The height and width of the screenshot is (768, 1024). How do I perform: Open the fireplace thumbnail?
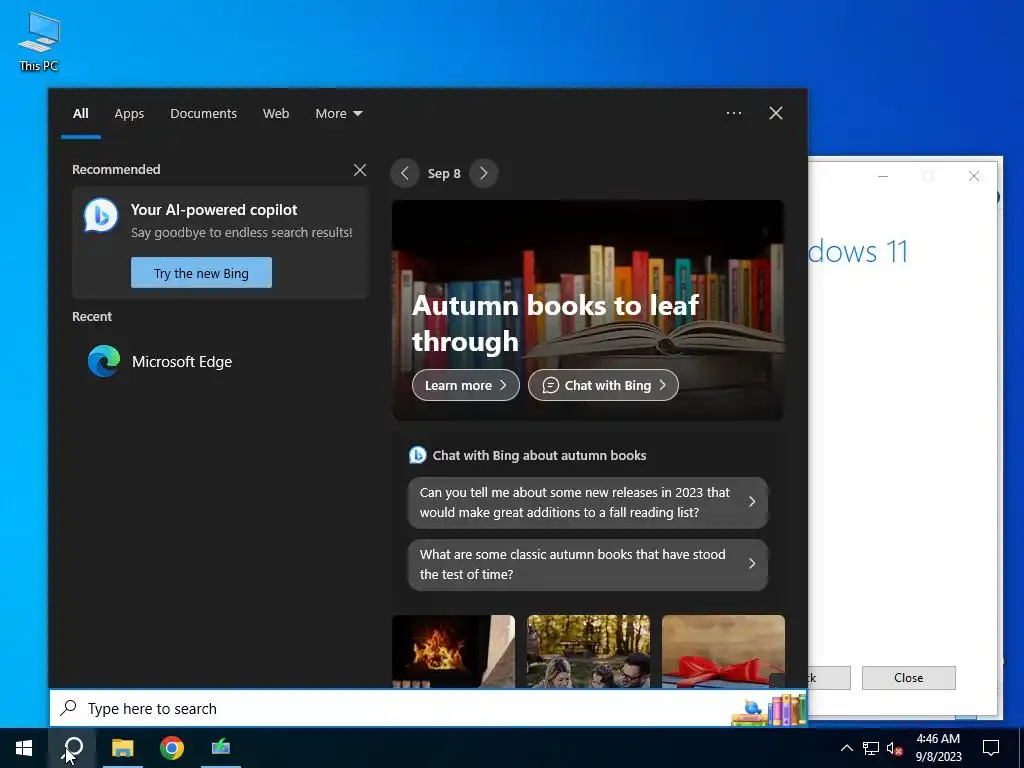(x=453, y=650)
